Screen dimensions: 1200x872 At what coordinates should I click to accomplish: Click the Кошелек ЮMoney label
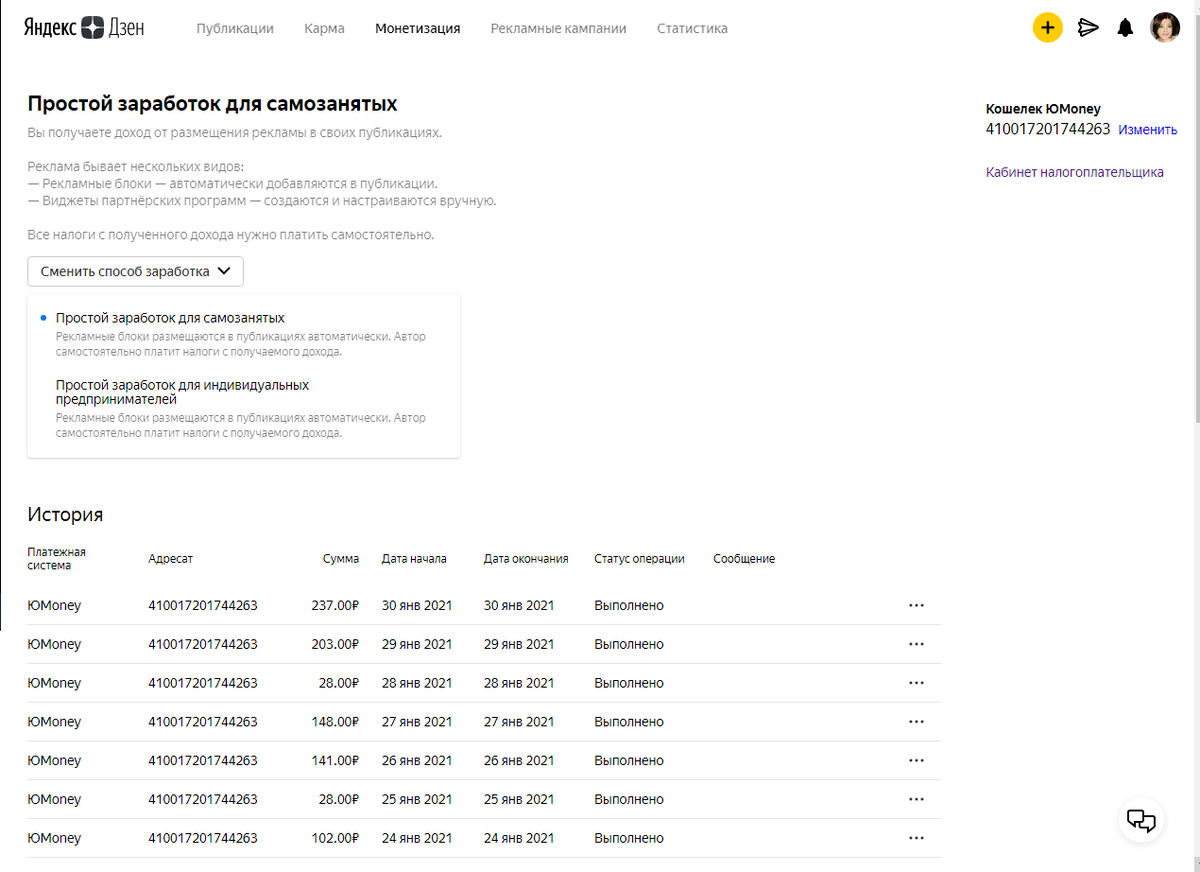(1043, 108)
